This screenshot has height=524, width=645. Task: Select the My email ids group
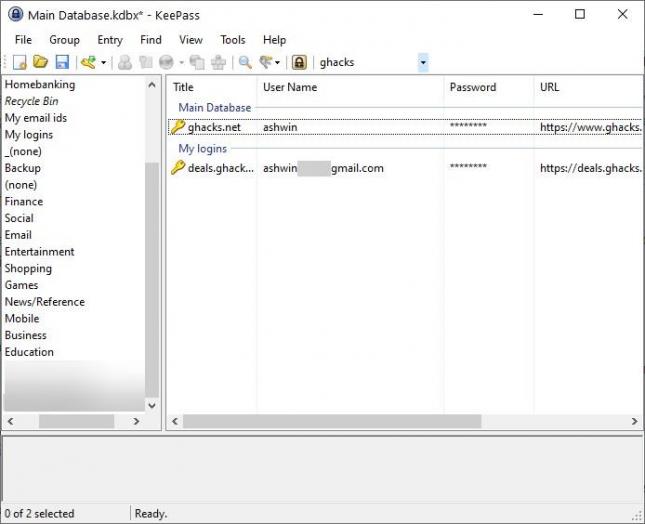click(35, 118)
